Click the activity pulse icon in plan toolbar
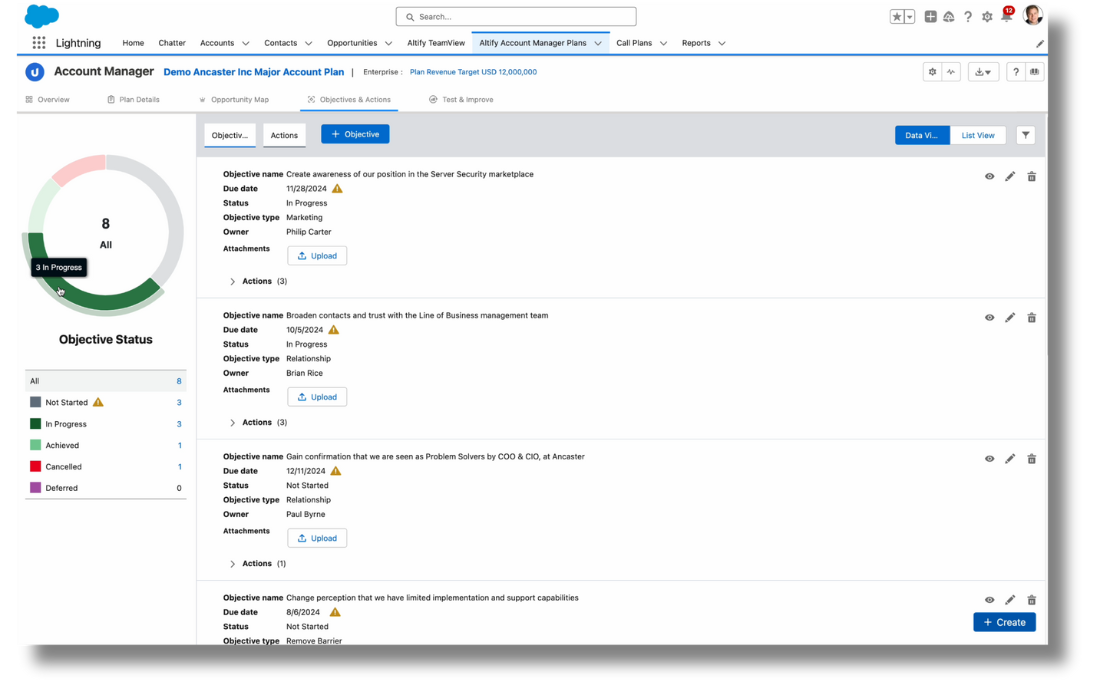 click(x=951, y=72)
